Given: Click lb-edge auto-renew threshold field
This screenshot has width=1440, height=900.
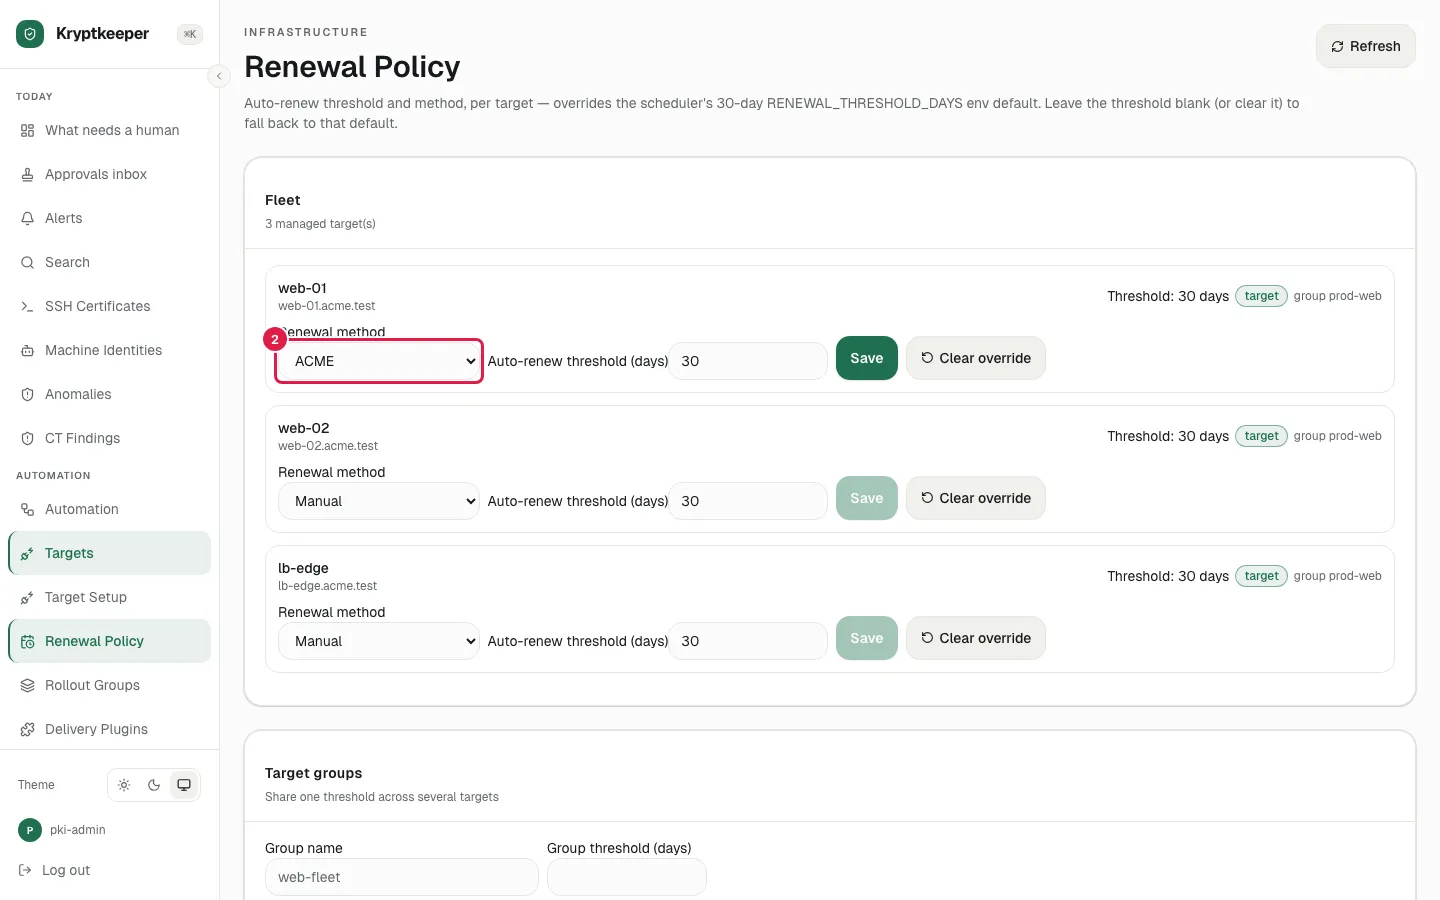Looking at the screenshot, I should coord(748,641).
